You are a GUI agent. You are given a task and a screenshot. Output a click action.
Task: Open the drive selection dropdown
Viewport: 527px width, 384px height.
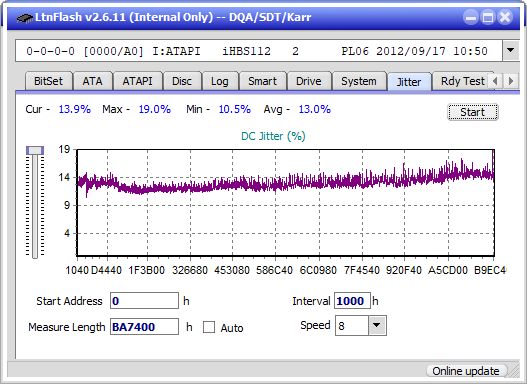511,51
